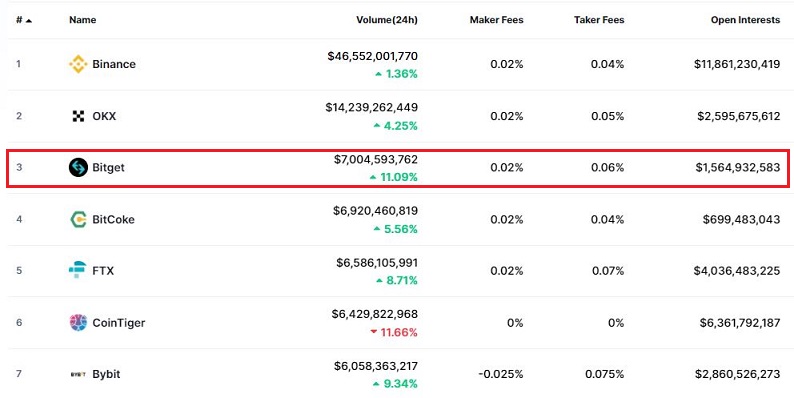Click Bybit 9.34% volume change
This screenshot has height=398, width=794.
(x=396, y=384)
